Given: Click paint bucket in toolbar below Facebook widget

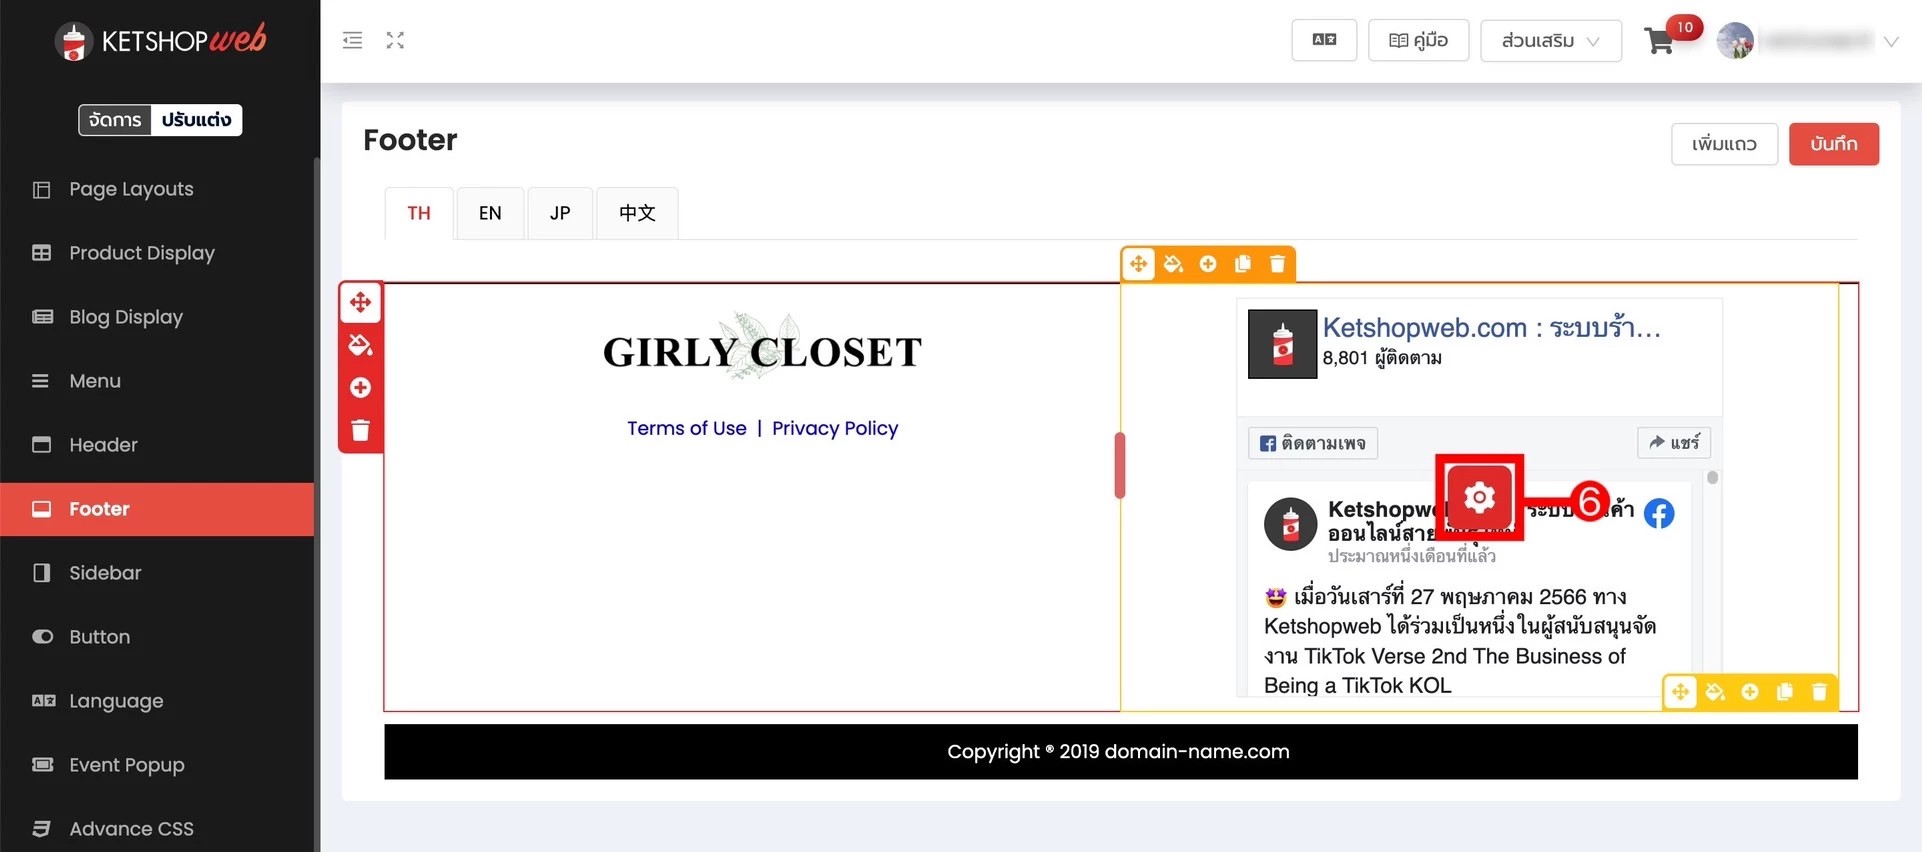Looking at the screenshot, I should [x=1716, y=692].
